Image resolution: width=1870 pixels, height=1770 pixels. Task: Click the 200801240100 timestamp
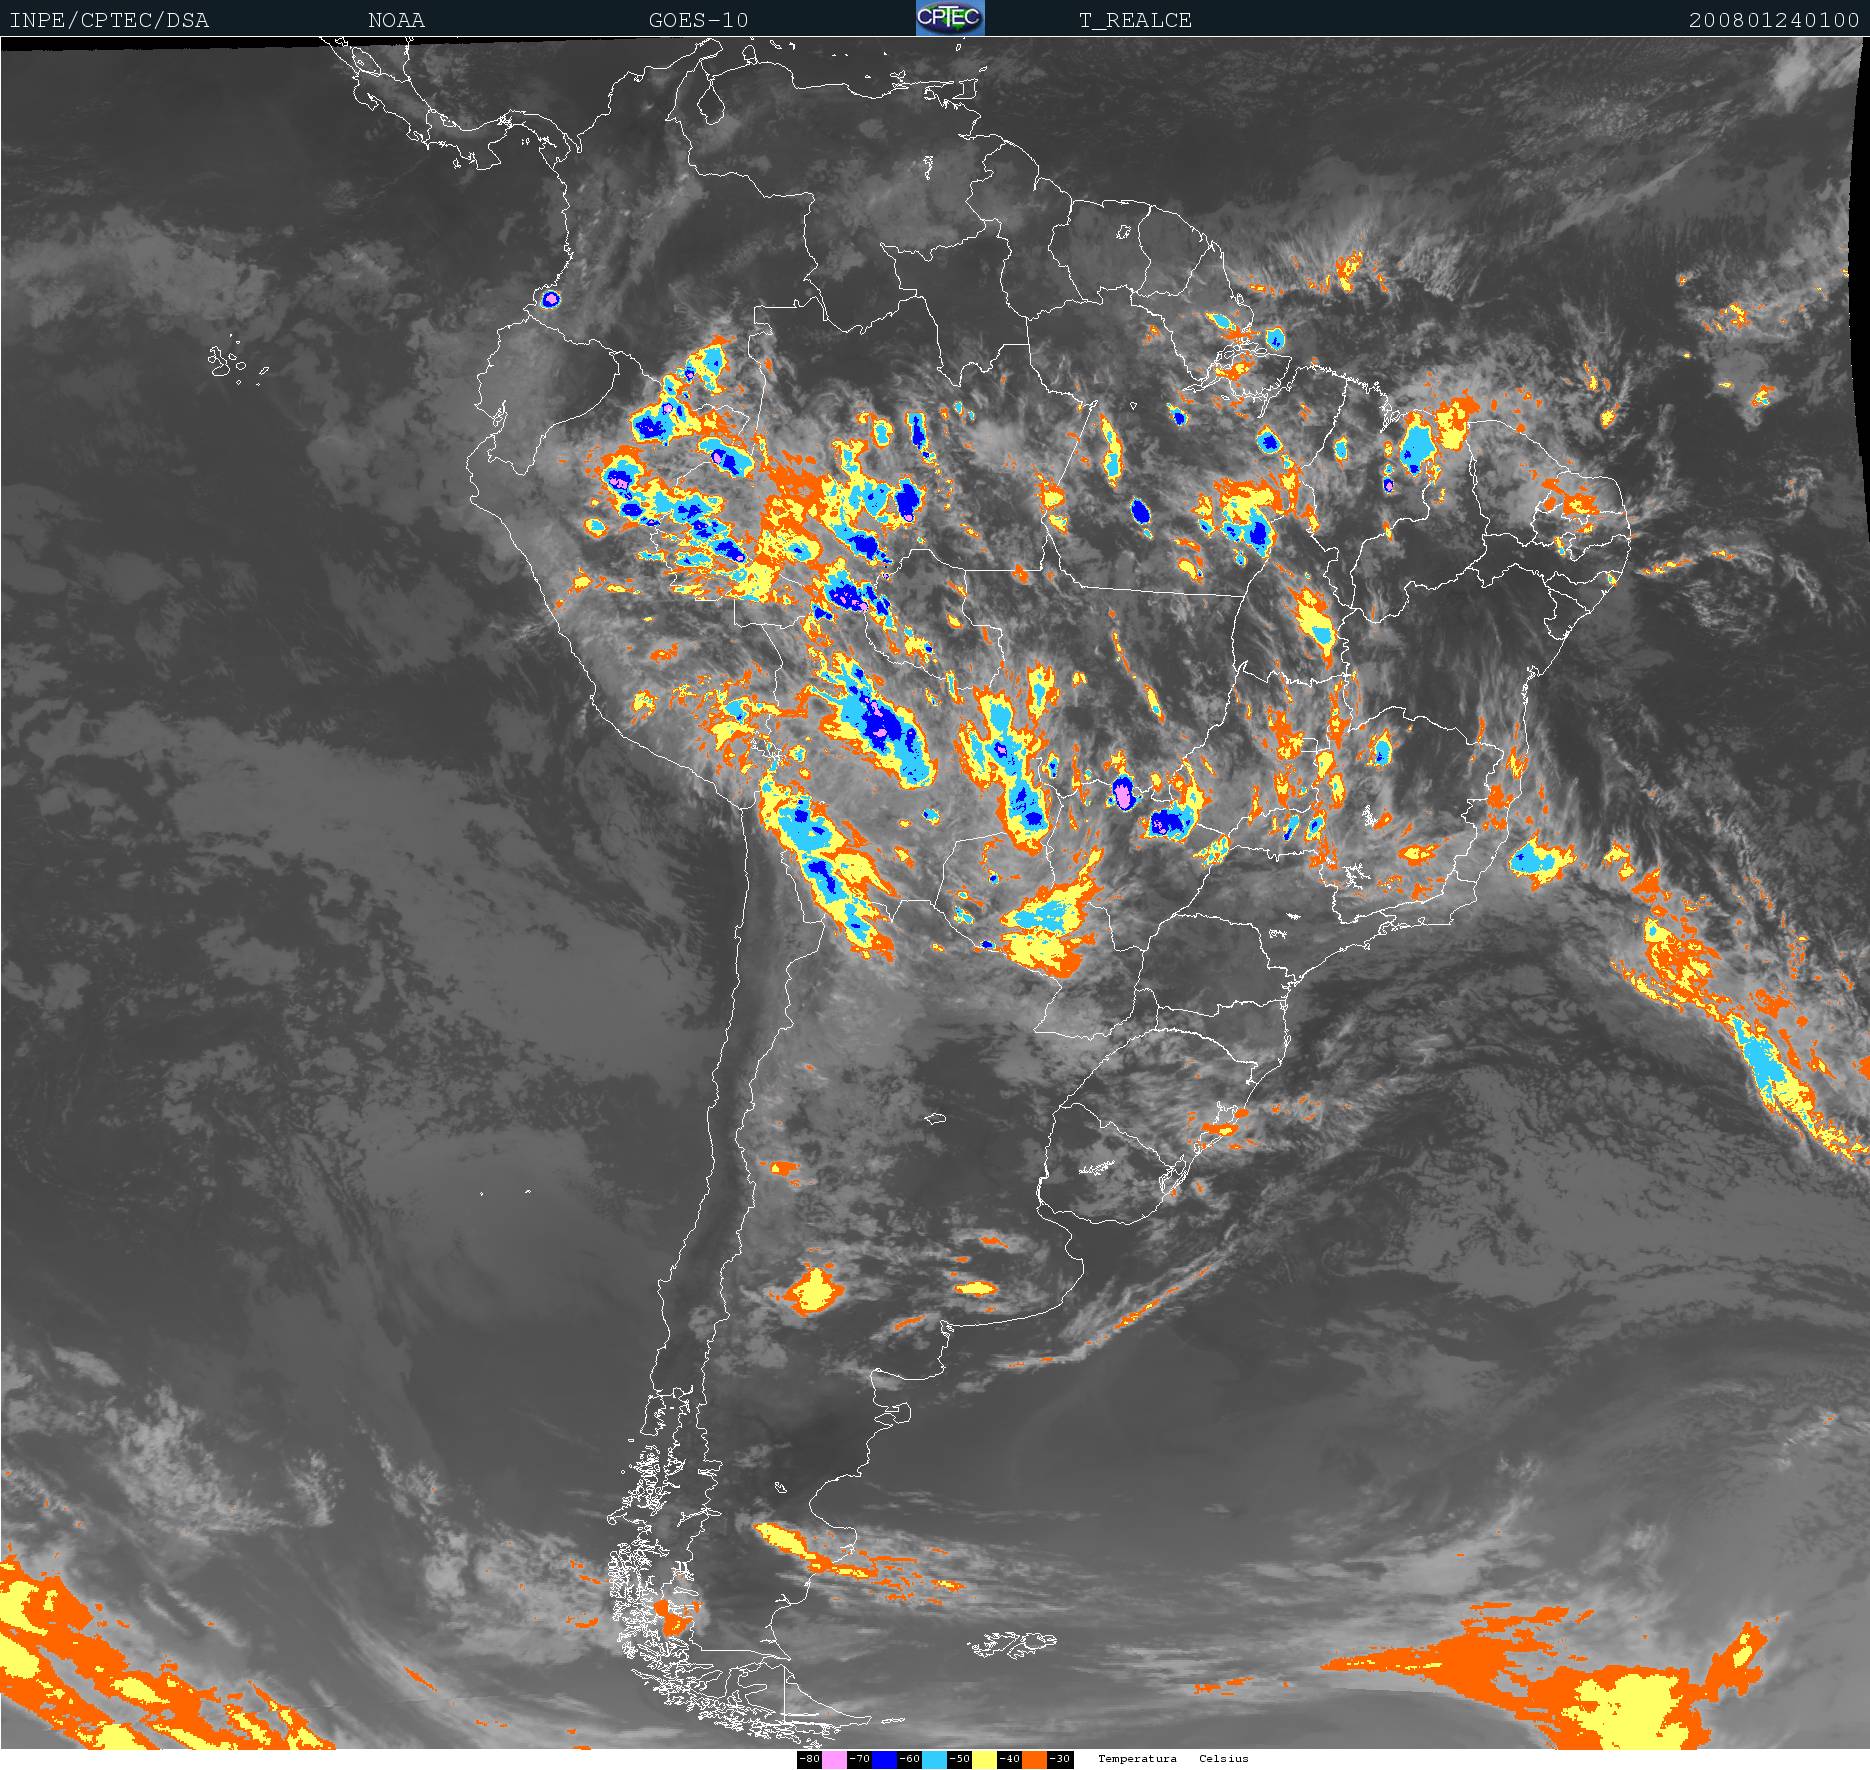(1774, 21)
